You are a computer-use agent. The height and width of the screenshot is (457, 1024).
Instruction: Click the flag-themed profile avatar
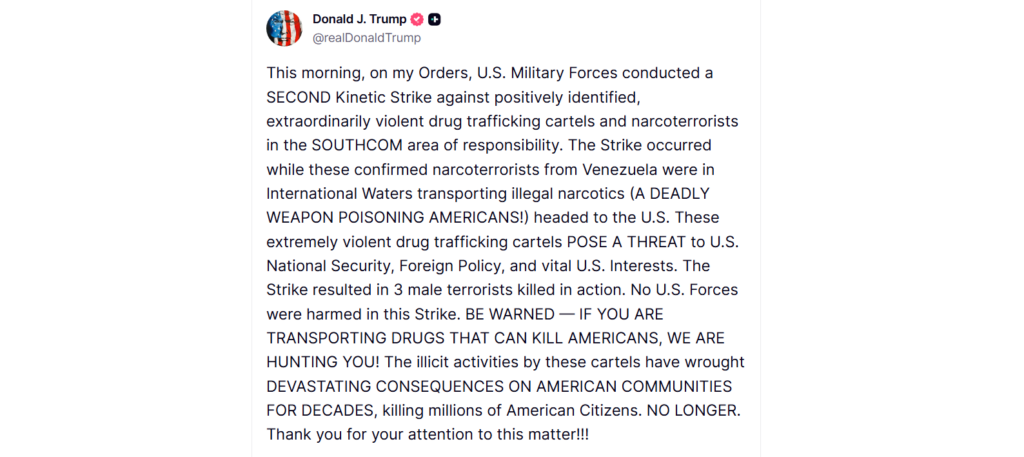284,28
